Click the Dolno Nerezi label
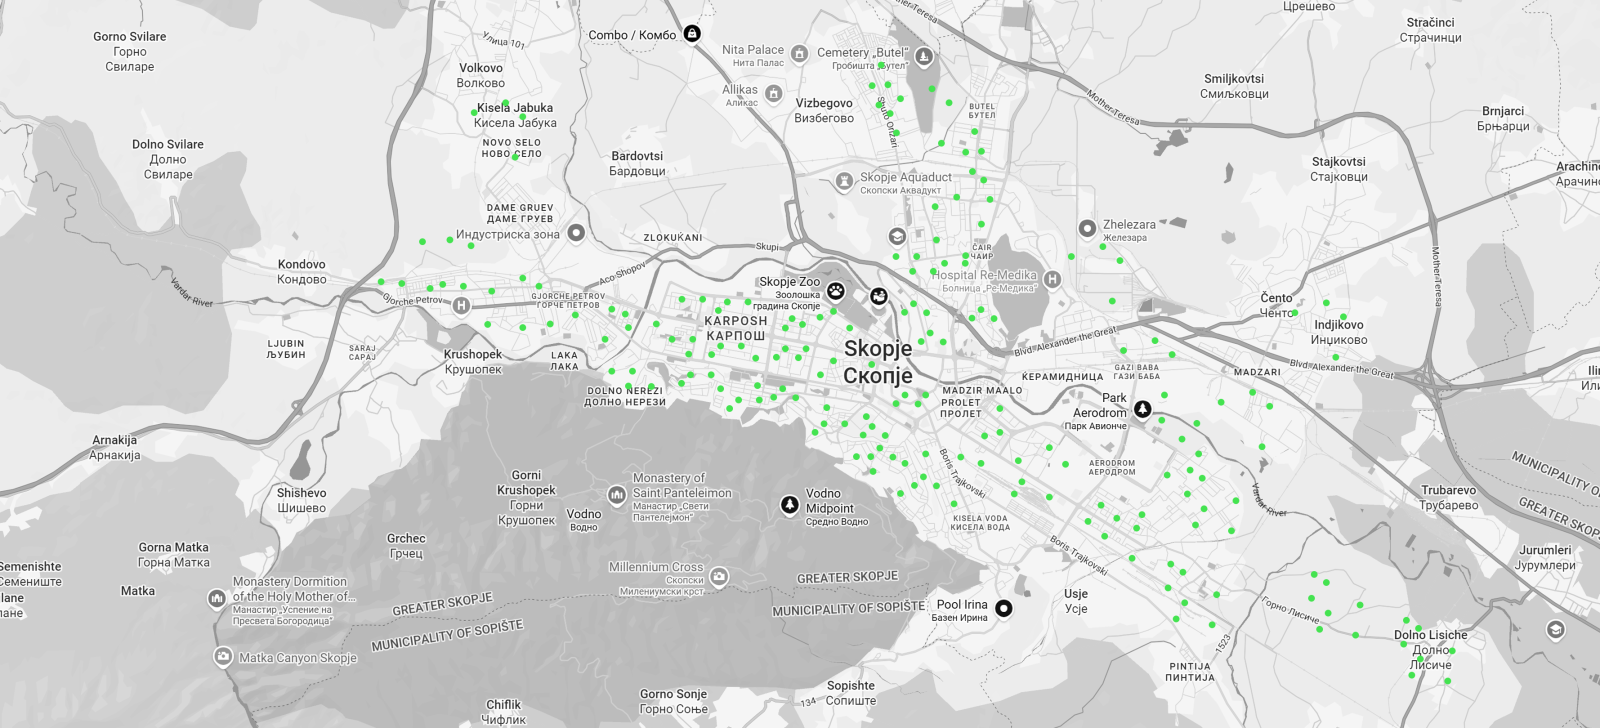1600x728 pixels. [625, 396]
